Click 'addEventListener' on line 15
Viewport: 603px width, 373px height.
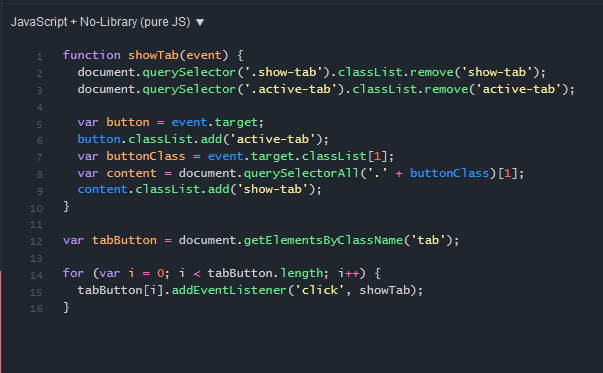[x=229, y=290]
